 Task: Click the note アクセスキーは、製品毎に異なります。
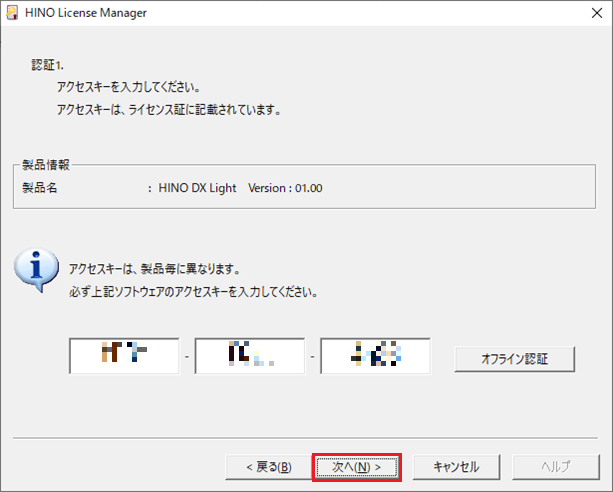pos(155,269)
